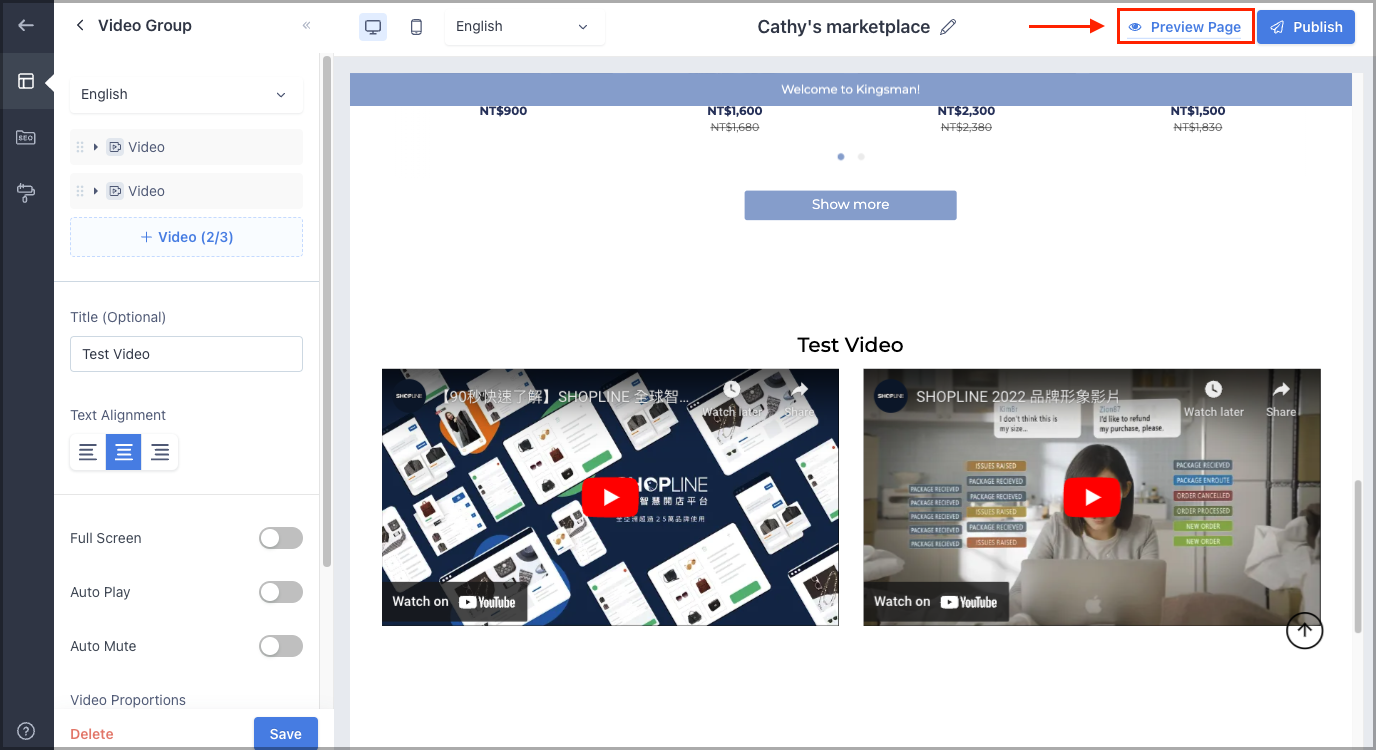Click the + Video (2/3) add button
This screenshot has width=1376, height=750.
(186, 237)
